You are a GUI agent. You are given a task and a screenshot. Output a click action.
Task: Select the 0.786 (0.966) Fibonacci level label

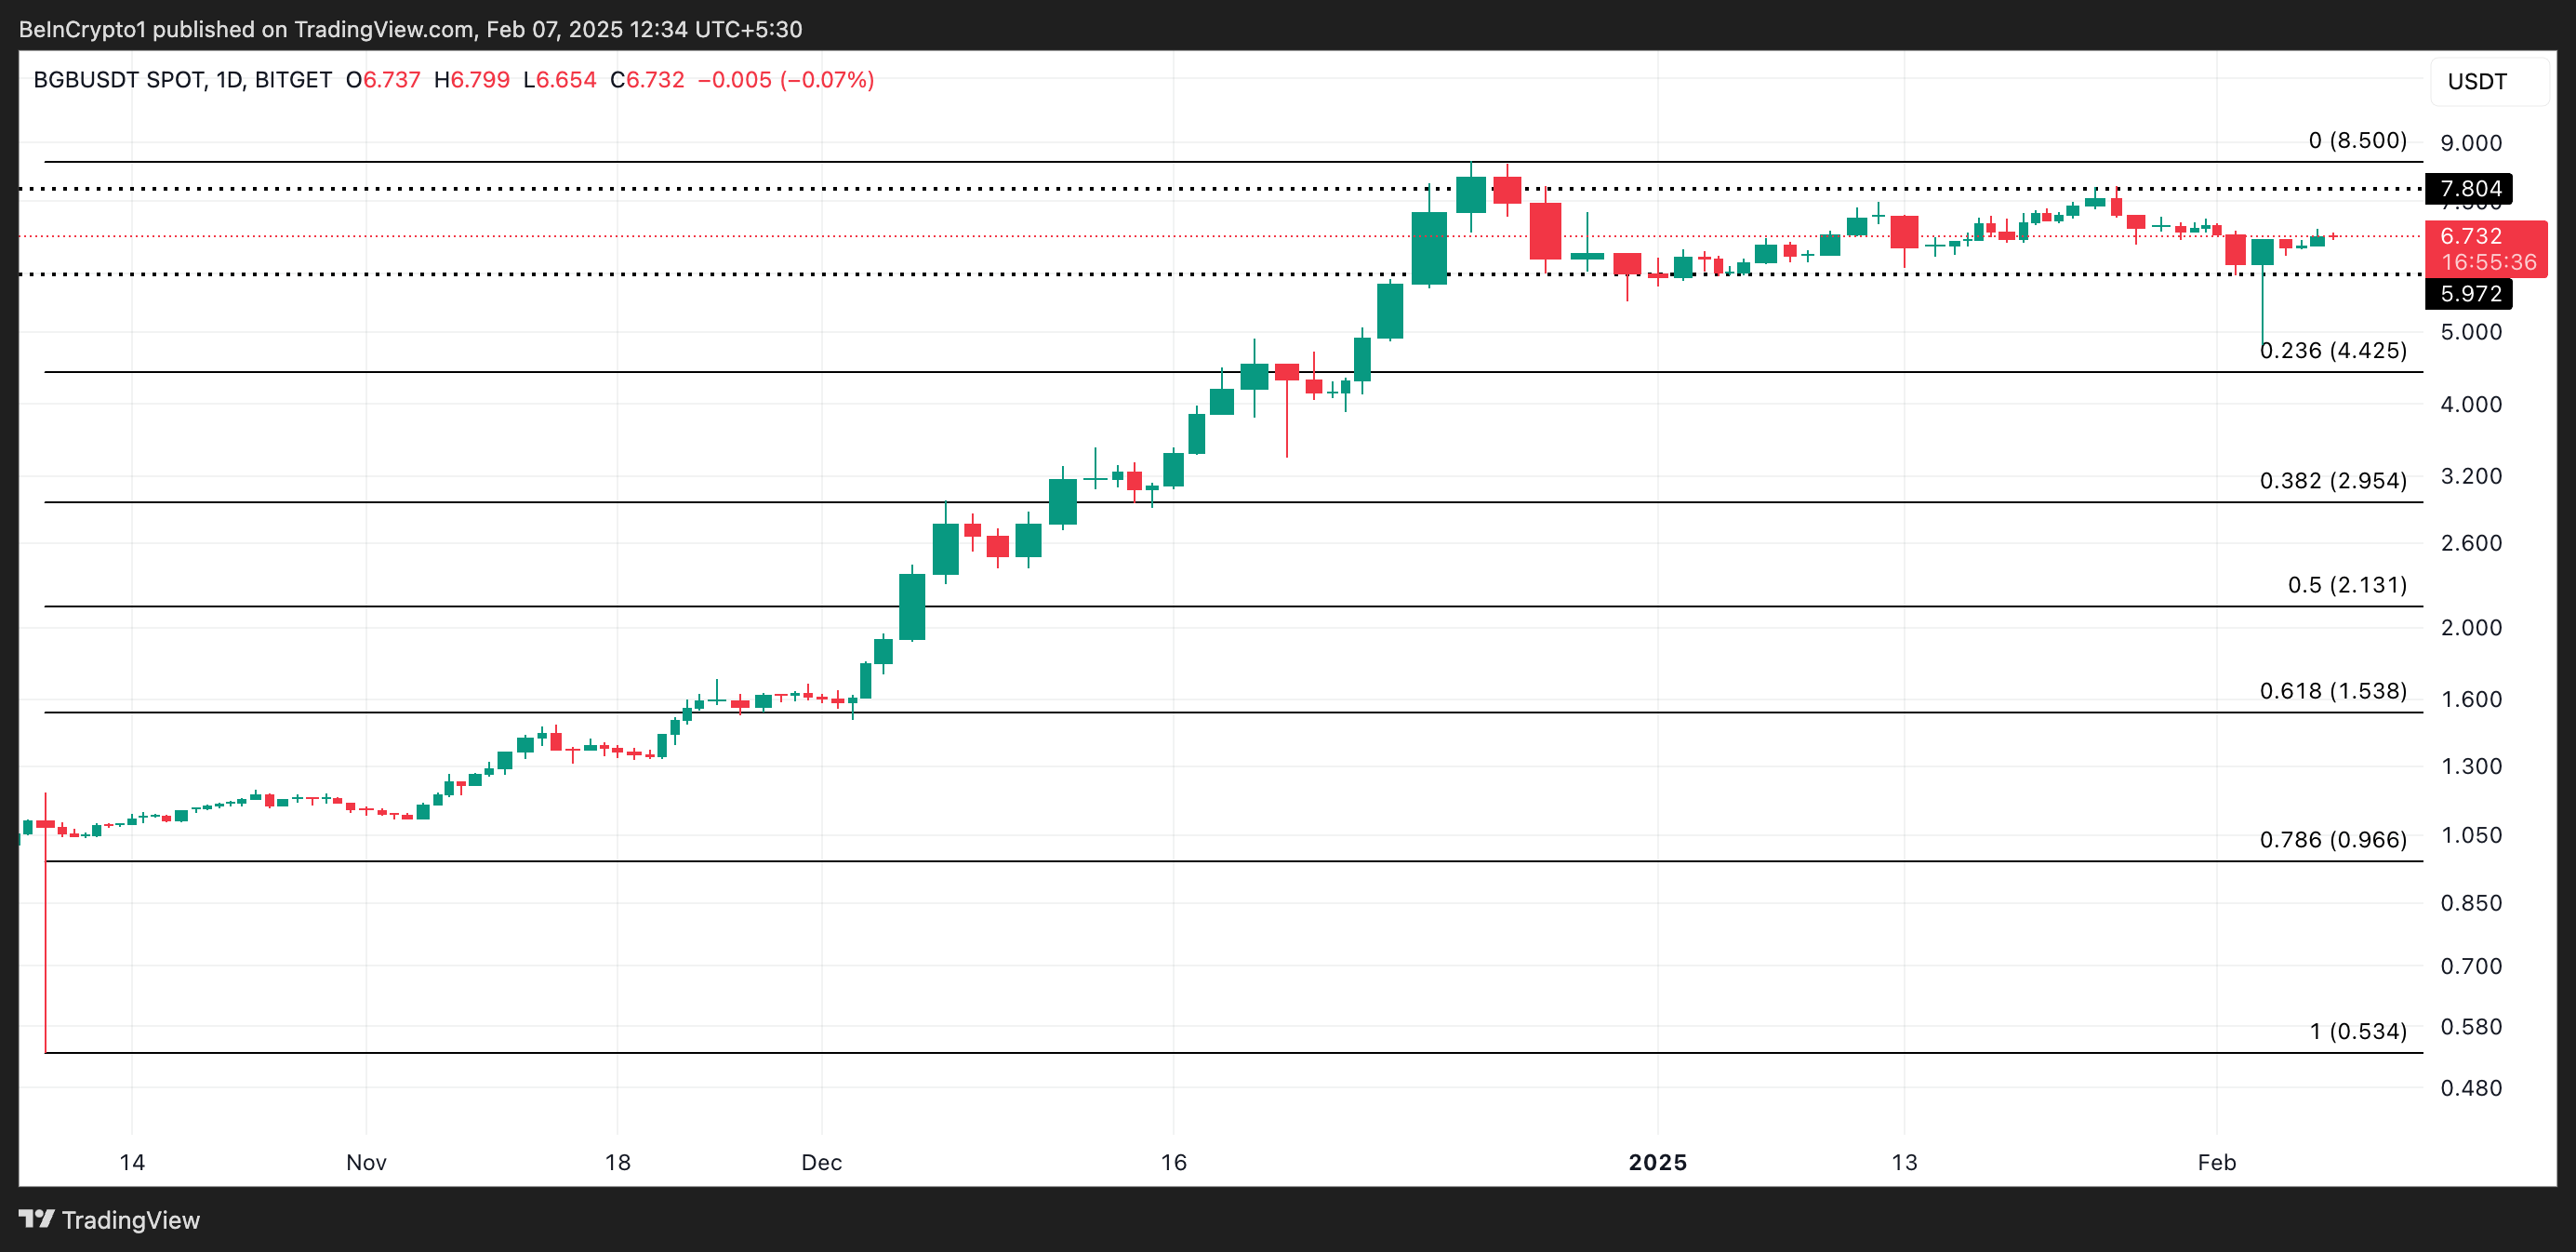point(2333,839)
